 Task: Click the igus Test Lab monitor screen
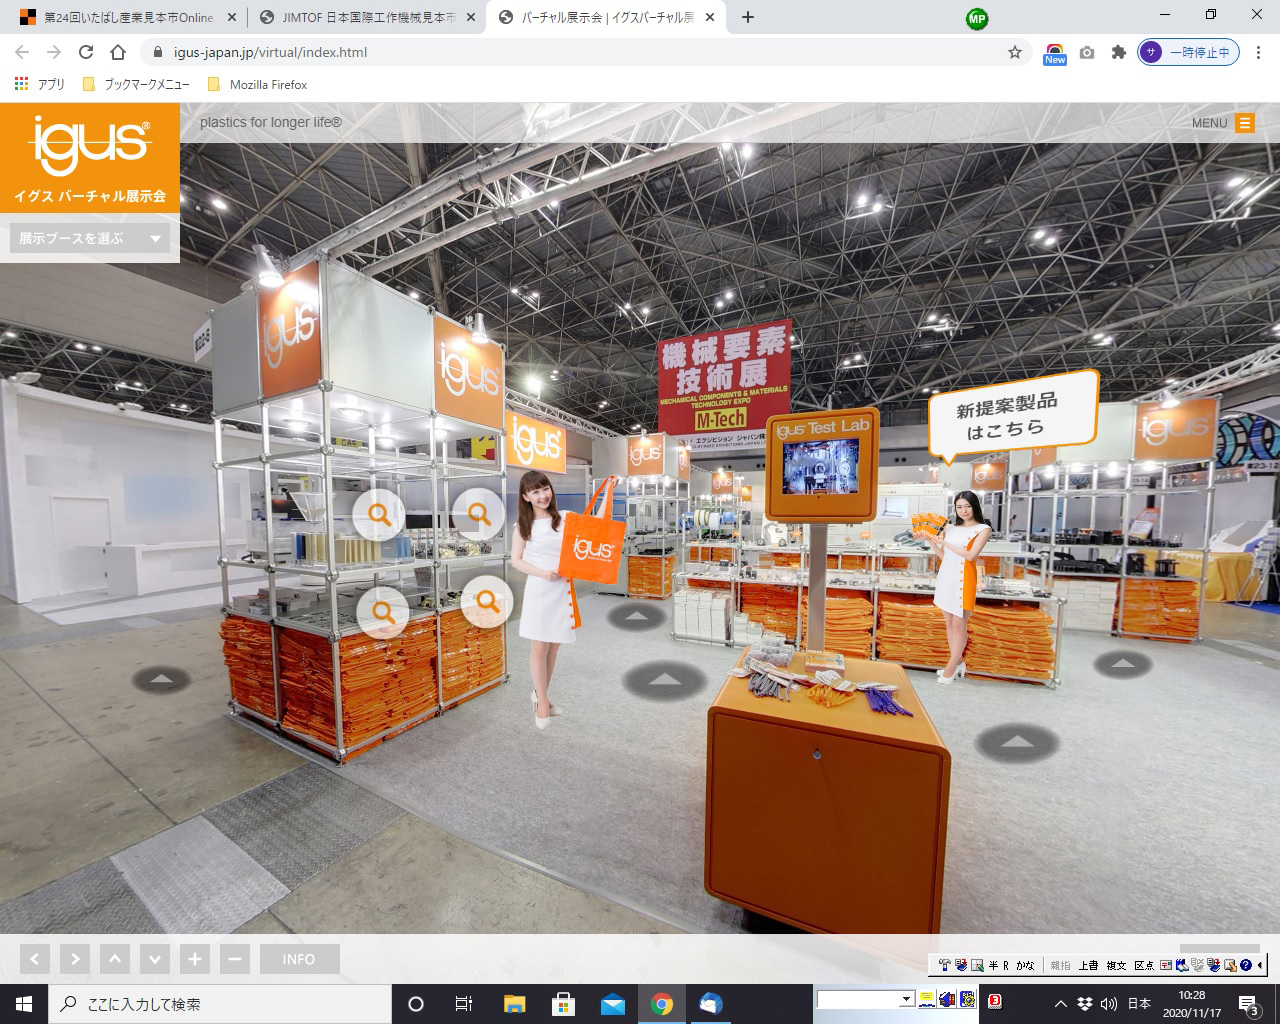coord(821,467)
